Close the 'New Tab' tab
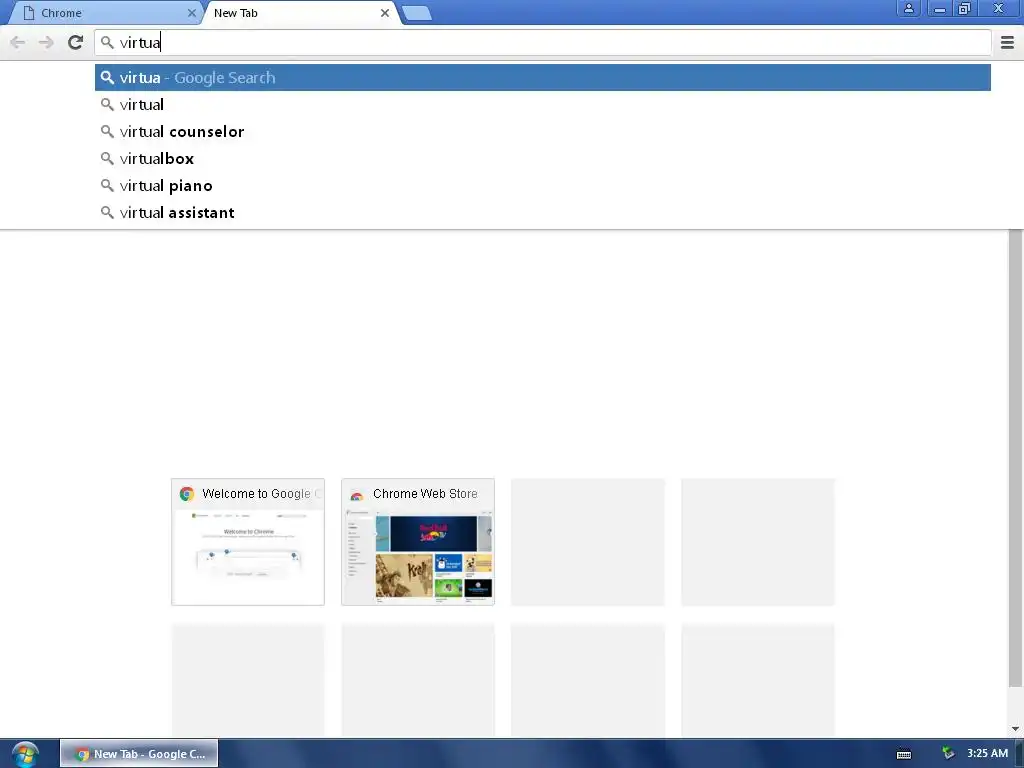1024x768 pixels. pyautogui.click(x=385, y=12)
